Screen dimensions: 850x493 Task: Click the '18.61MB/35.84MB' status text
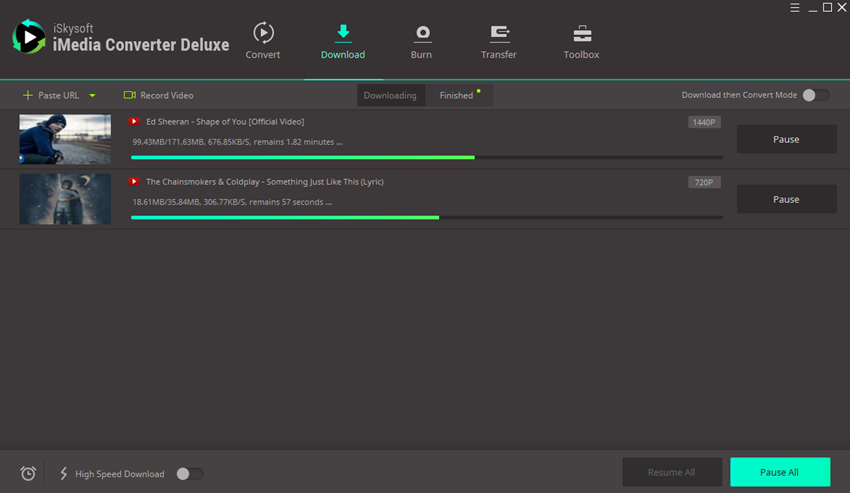point(231,202)
